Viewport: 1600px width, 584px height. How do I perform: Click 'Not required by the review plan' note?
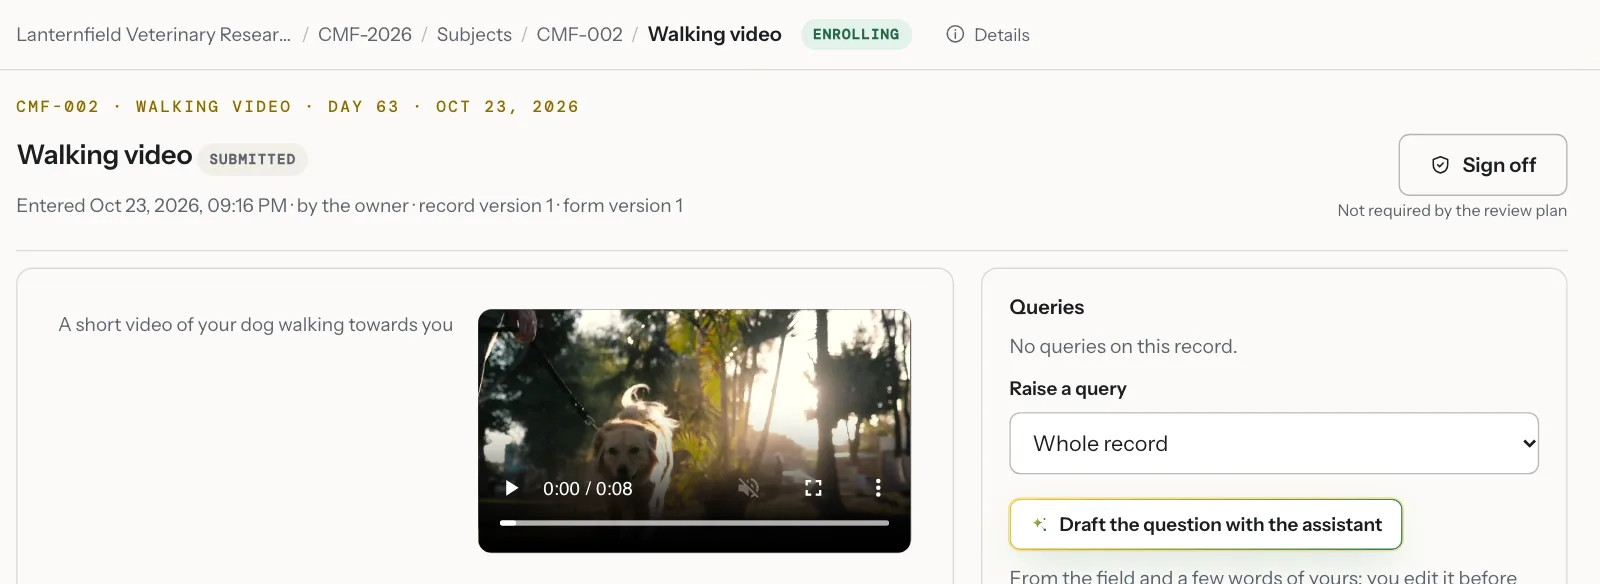pos(1452,210)
